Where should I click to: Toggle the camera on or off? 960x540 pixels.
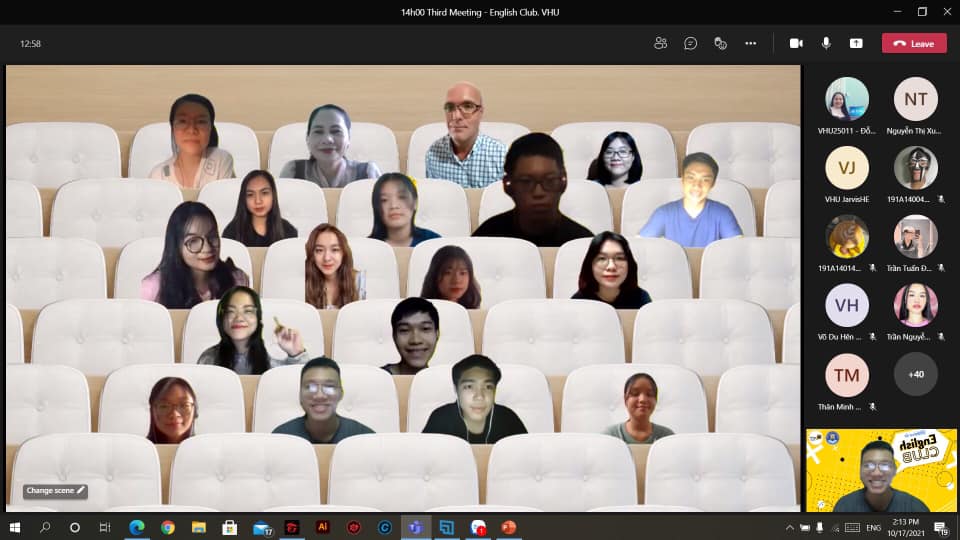pos(796,43)
